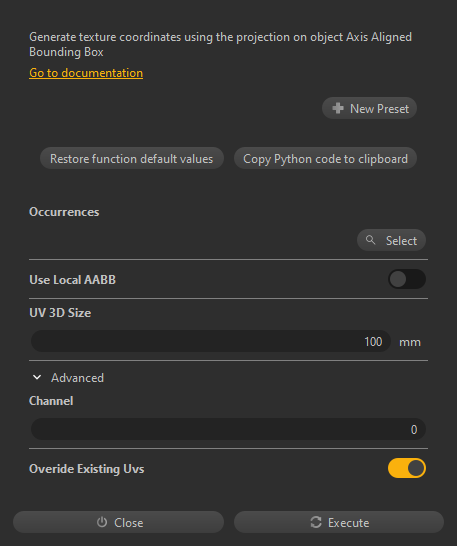The image size is (457, 546).
Task: Click the Occurrences heading label
Action: tap(64, 212)
